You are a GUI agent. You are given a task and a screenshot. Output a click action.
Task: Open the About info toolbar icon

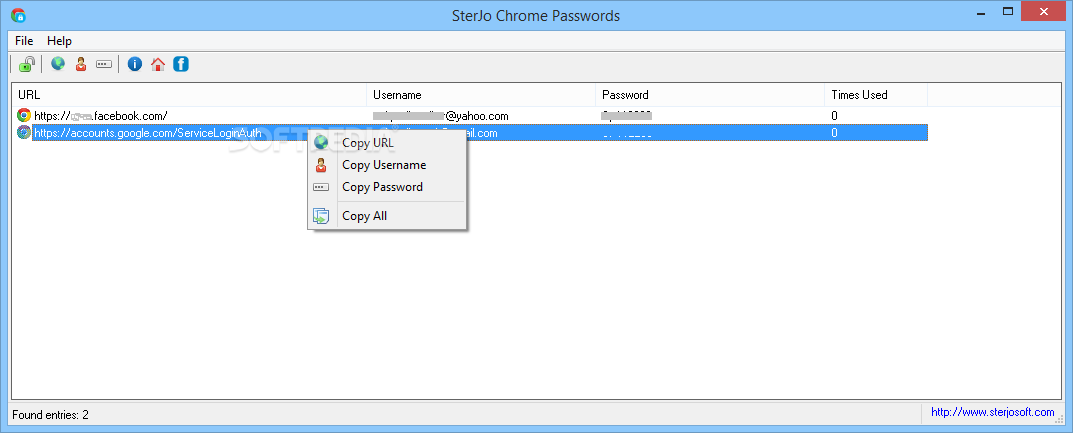coord(135,64)
